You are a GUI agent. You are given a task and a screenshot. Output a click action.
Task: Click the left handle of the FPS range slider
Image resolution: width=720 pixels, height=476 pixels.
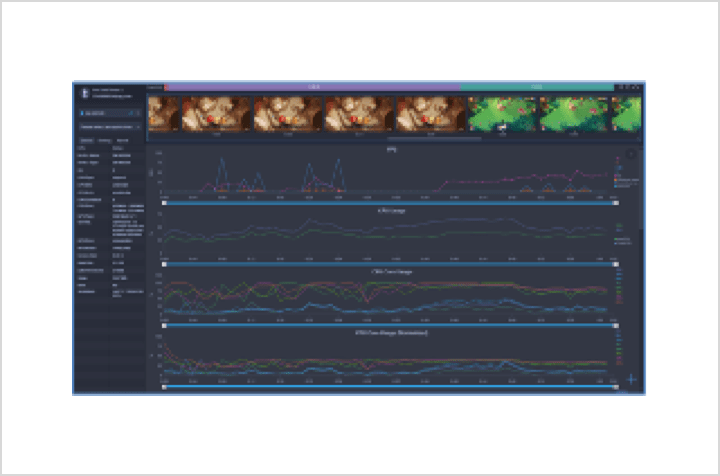pyautogui.click(x=164, y=203)
